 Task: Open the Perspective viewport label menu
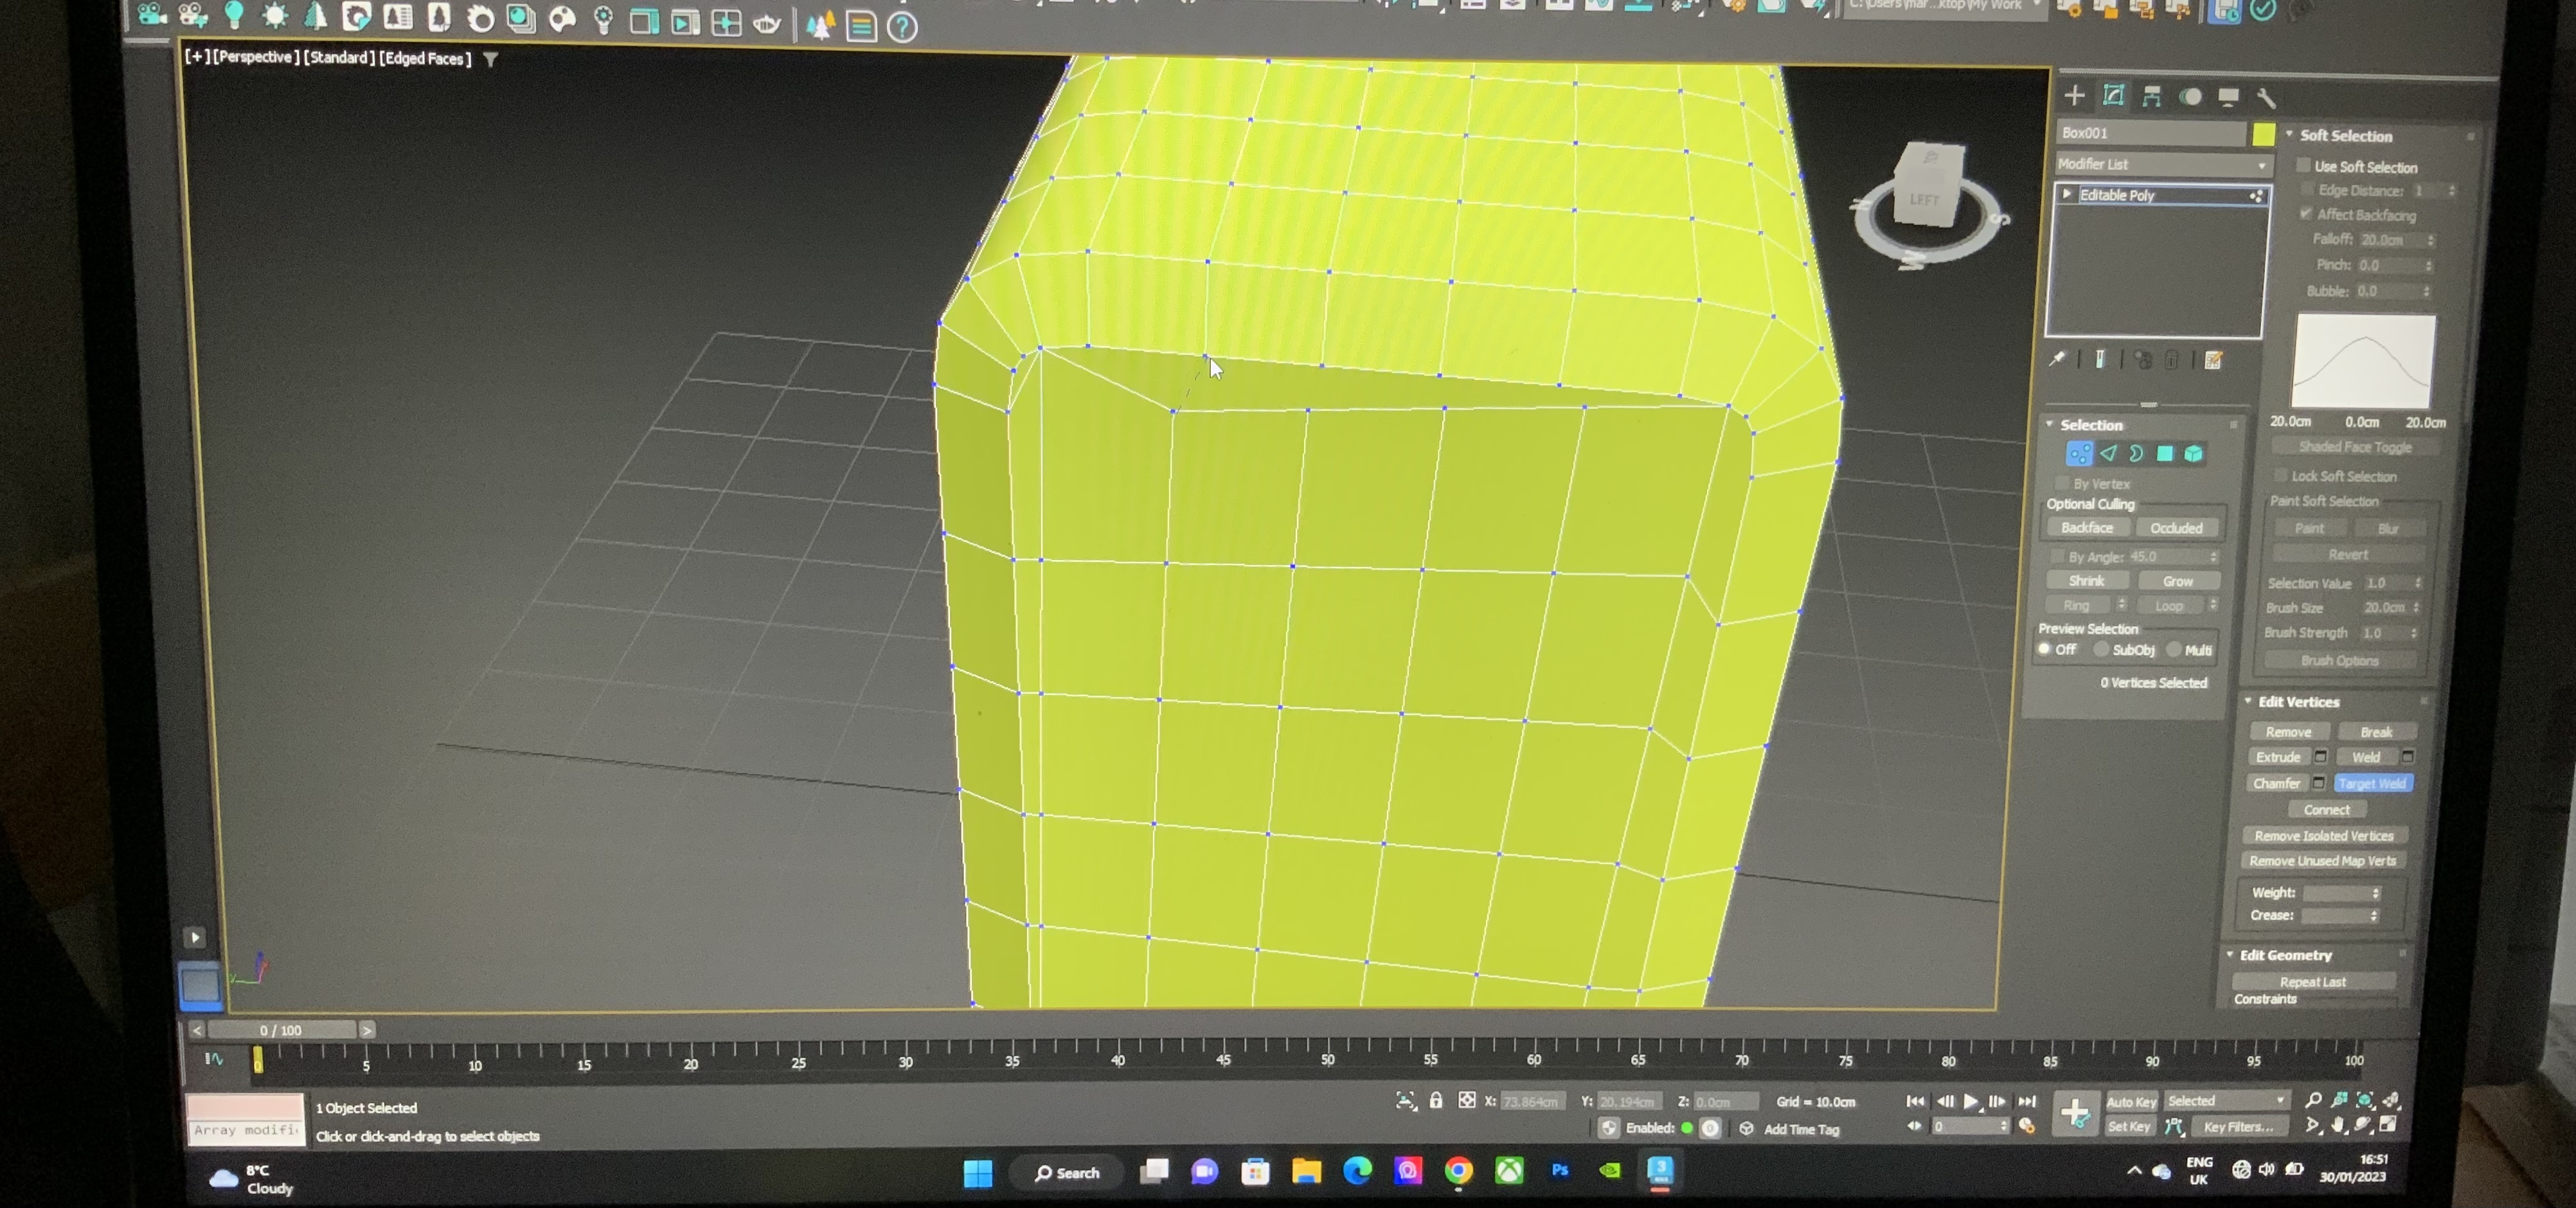pos(256,58)
